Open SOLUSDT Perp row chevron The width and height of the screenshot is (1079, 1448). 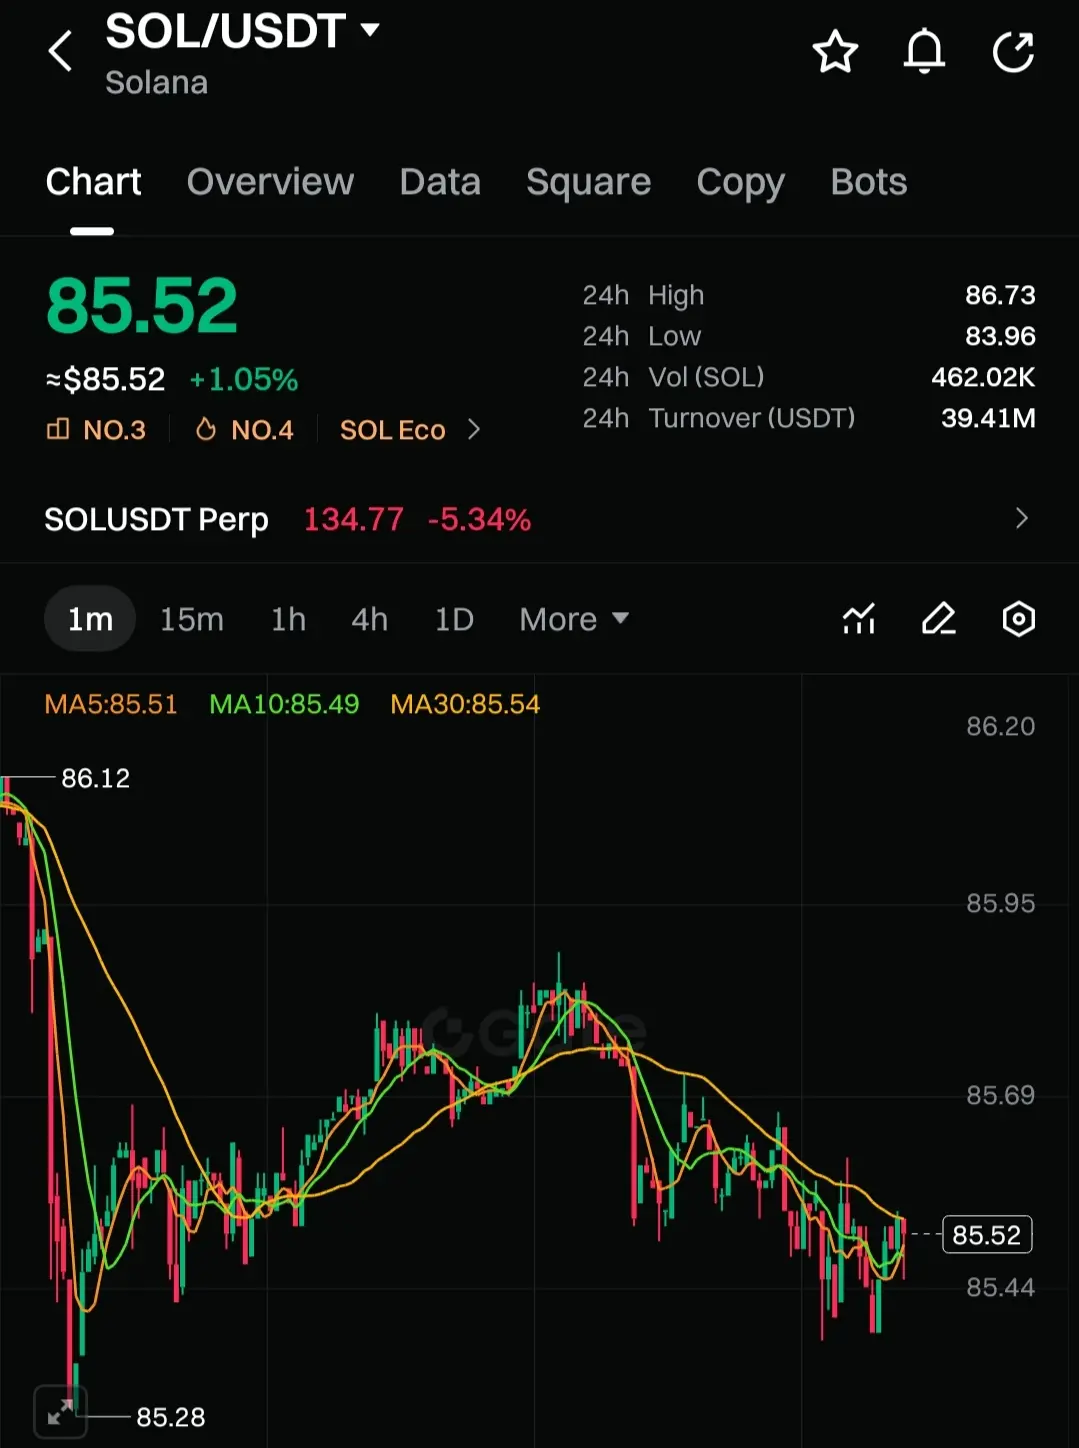tap(1021, 518)
